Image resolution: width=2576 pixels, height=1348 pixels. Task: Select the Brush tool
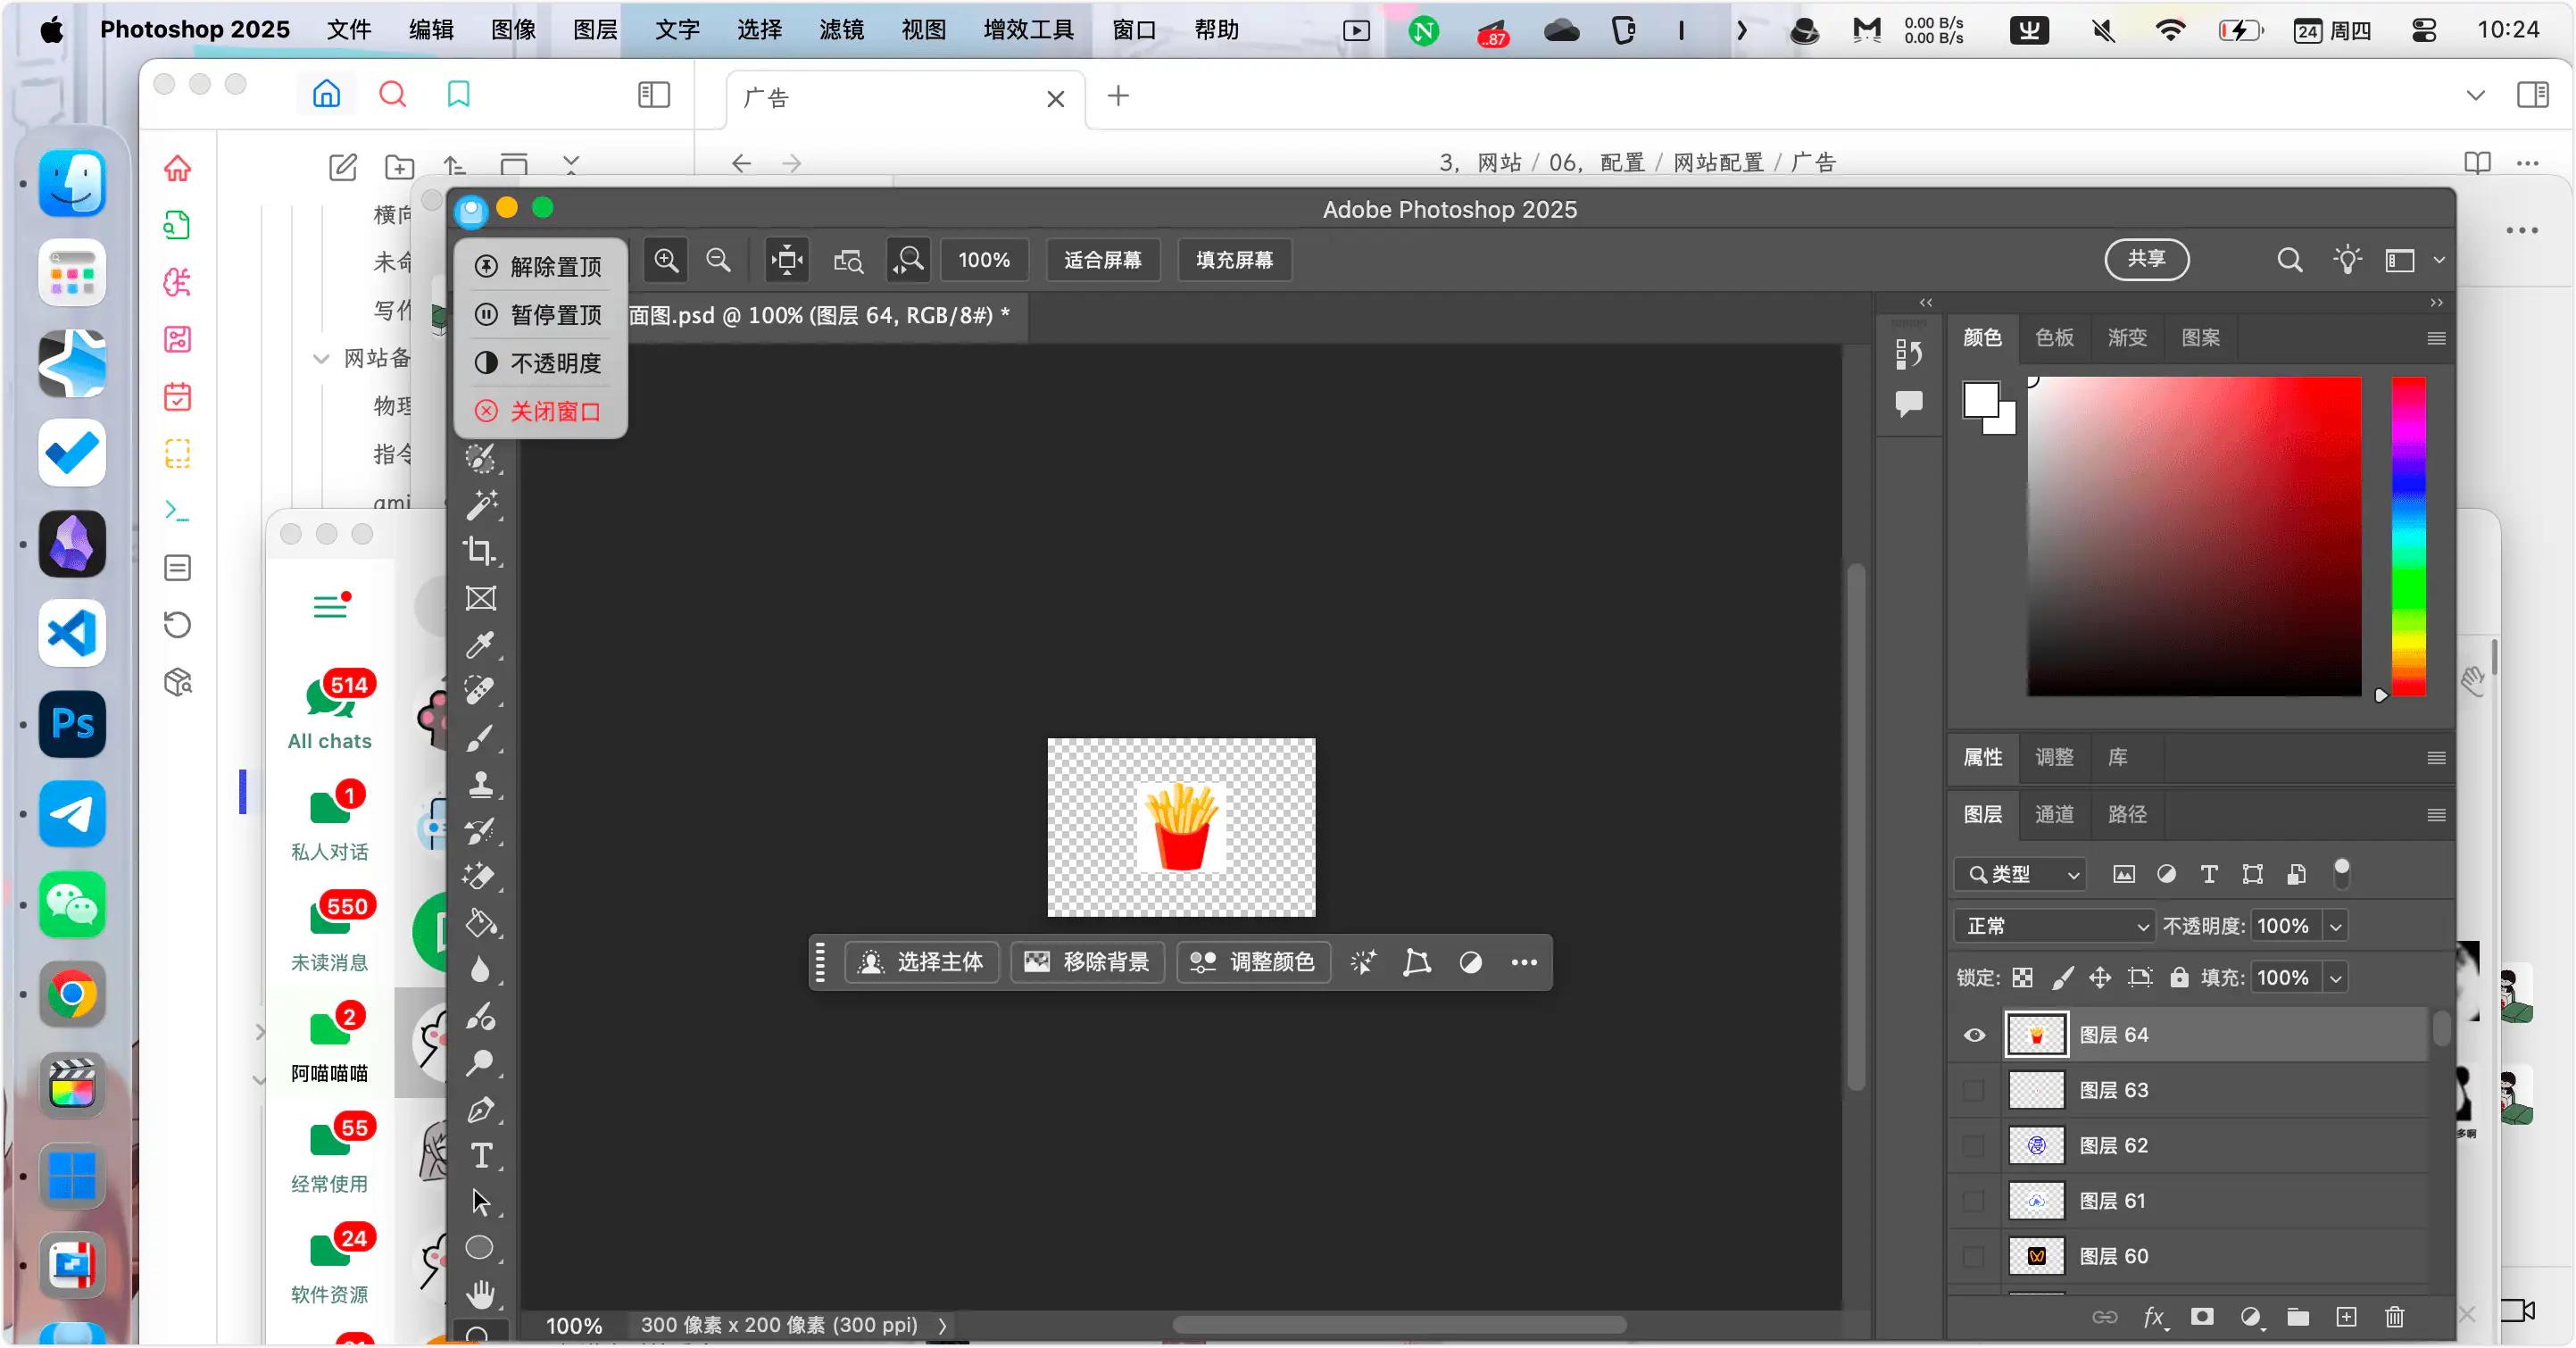pyautogui.click(x=481, y=738)
